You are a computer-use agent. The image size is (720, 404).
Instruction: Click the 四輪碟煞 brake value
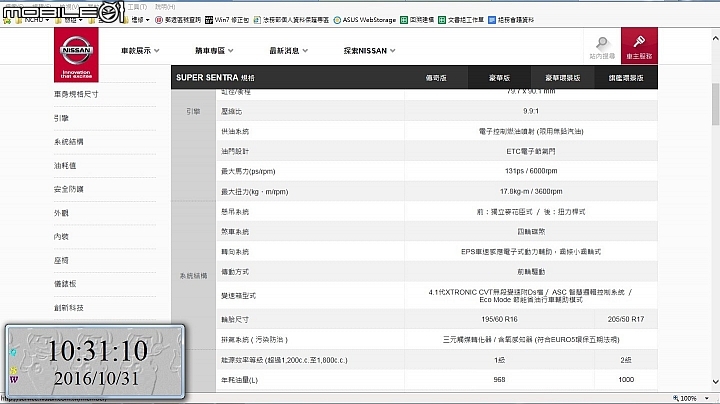(531, 231)
